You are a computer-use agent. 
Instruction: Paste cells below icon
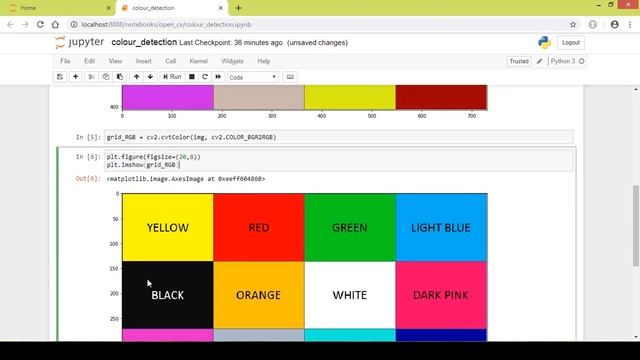(x=120, y=77)
